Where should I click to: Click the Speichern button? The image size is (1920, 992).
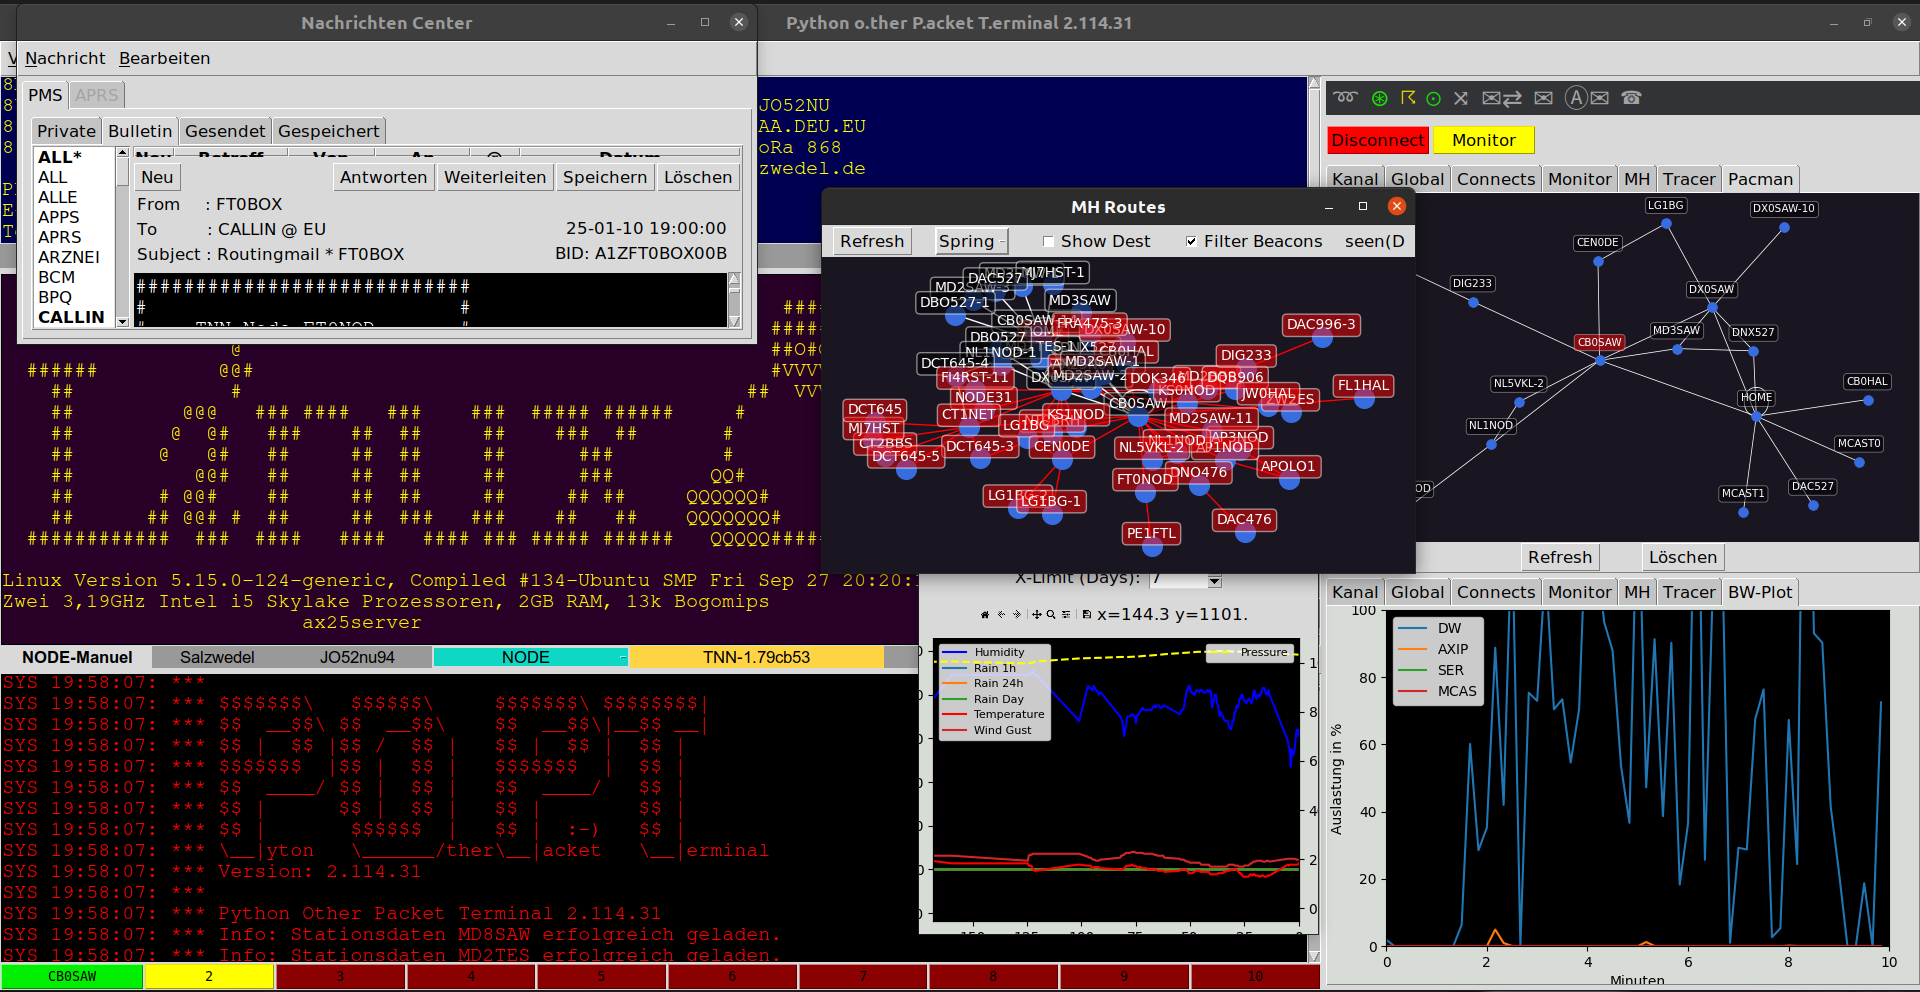tap(605, 177)
